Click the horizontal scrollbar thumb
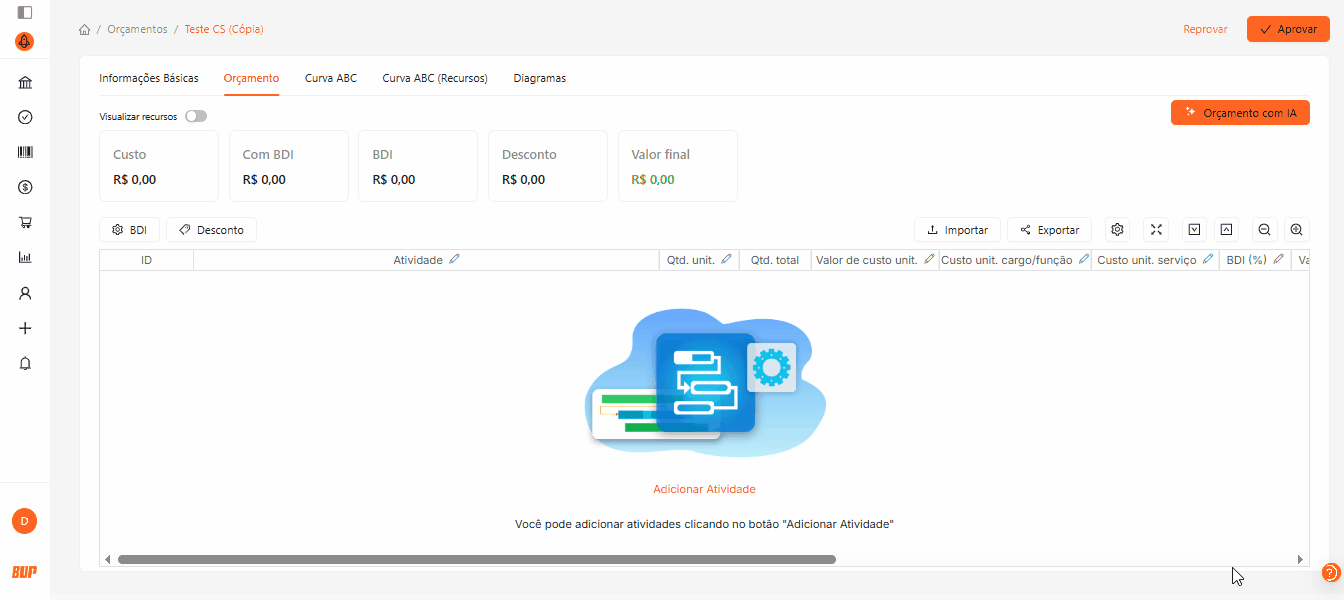This screenshot has width=1344, height=600. (x=476, y=560)
